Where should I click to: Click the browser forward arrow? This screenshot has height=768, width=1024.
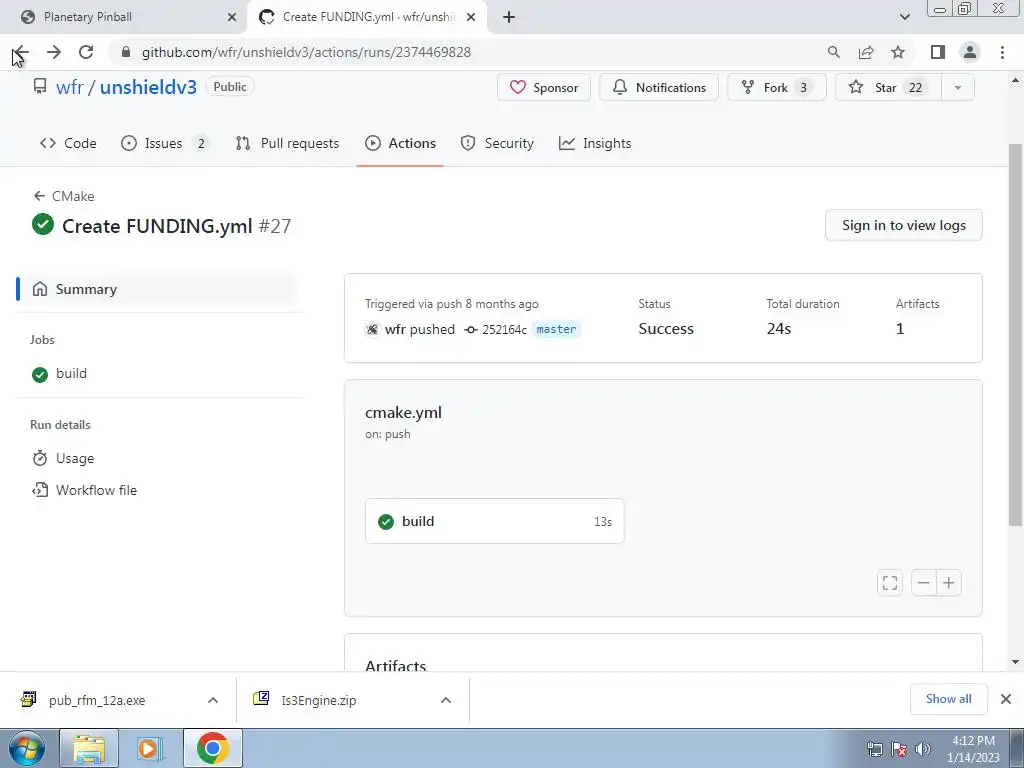[54, 52]
